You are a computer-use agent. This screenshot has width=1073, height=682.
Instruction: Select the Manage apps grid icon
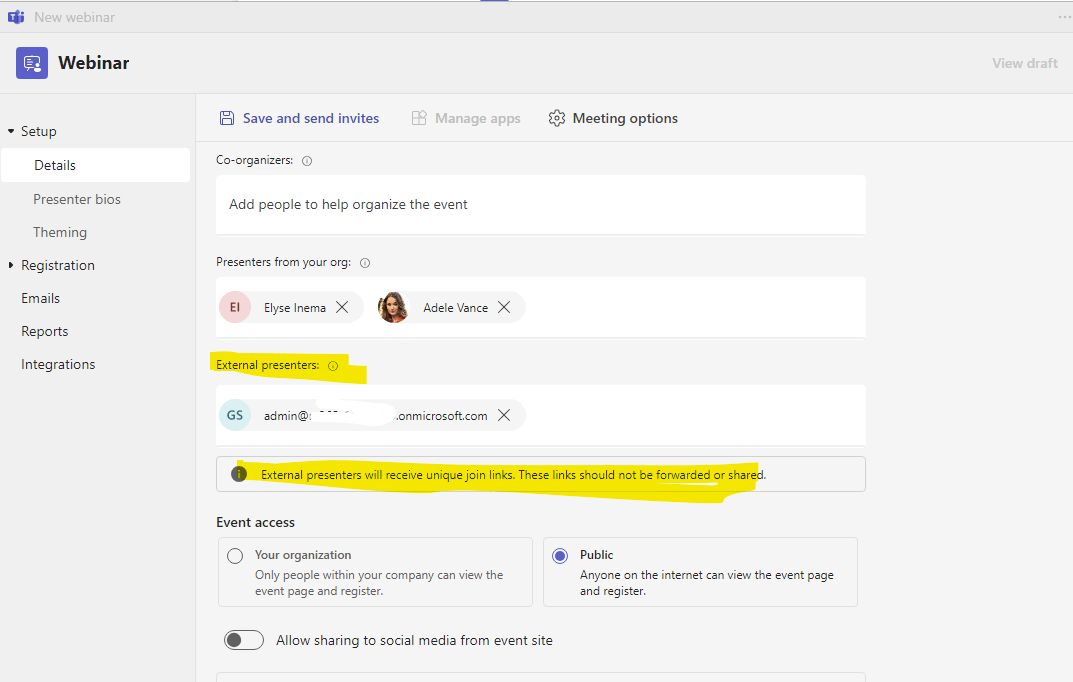418,117
